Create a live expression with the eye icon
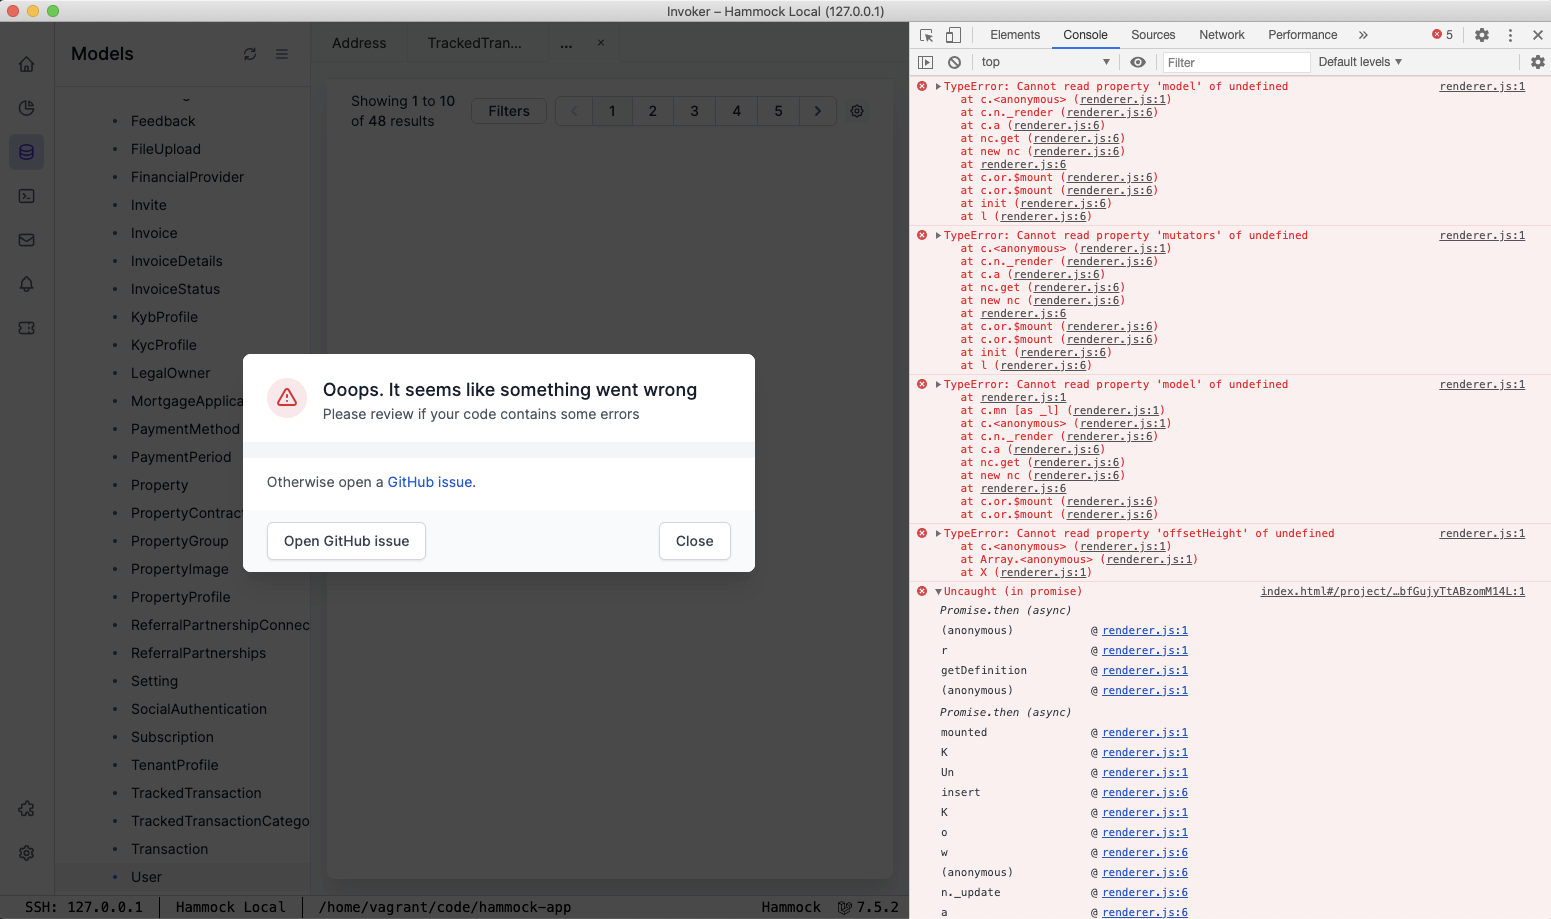The width and height of the screenshot is (1551, 919). coord(1138,61)
